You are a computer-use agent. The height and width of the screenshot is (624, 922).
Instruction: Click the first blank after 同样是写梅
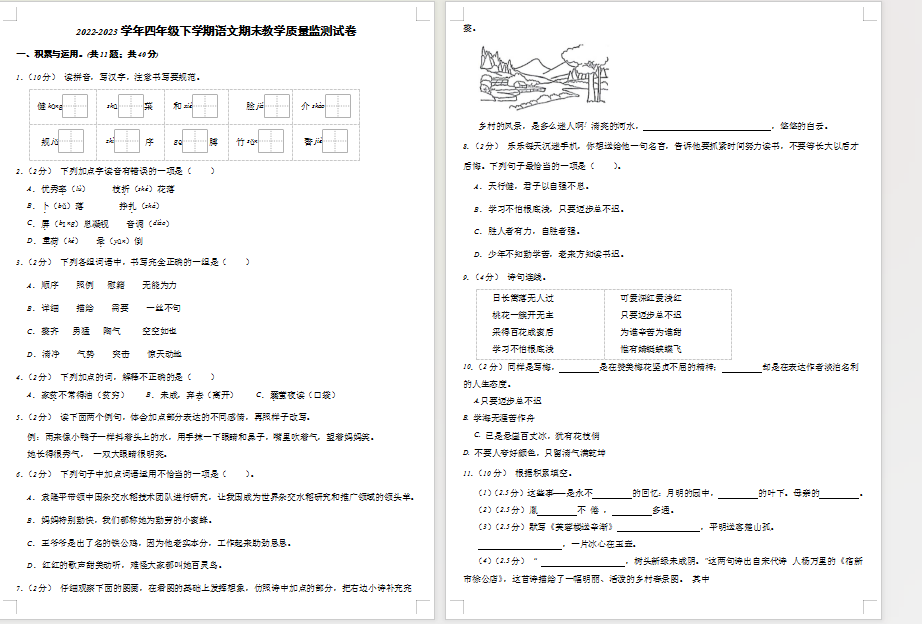coord(579,368)
